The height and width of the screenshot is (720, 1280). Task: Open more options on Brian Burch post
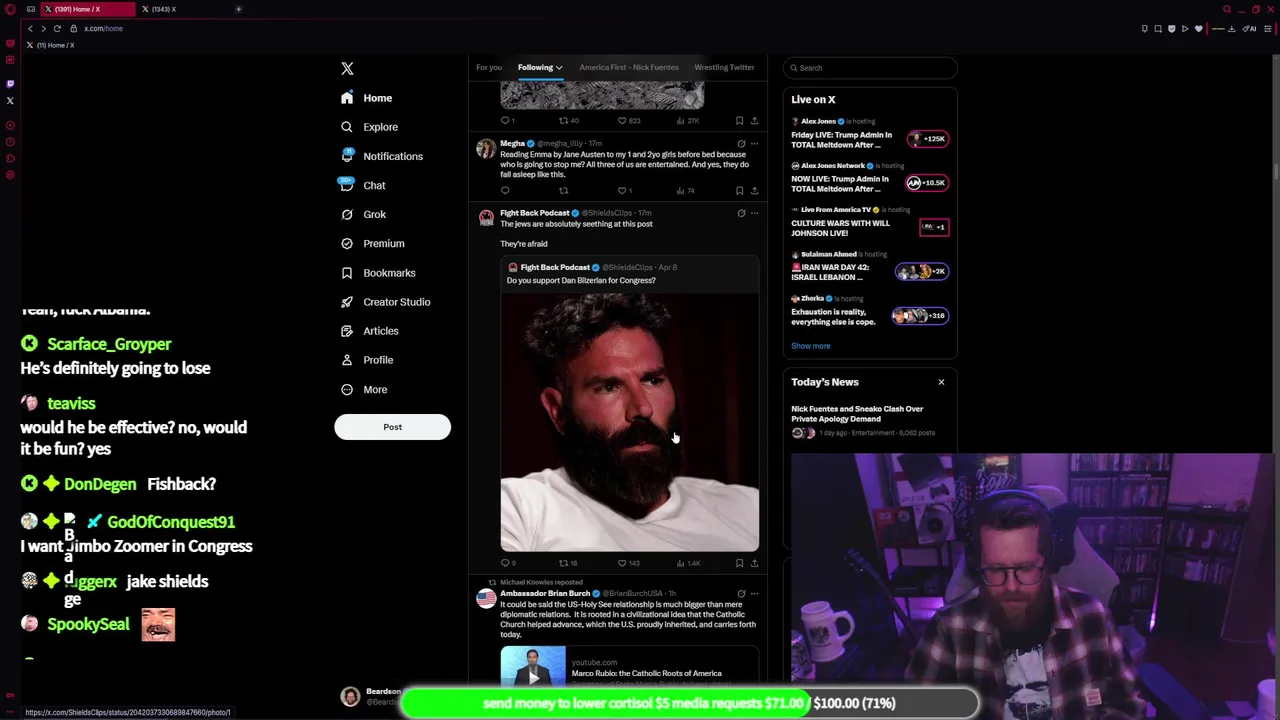coord(754,593)
